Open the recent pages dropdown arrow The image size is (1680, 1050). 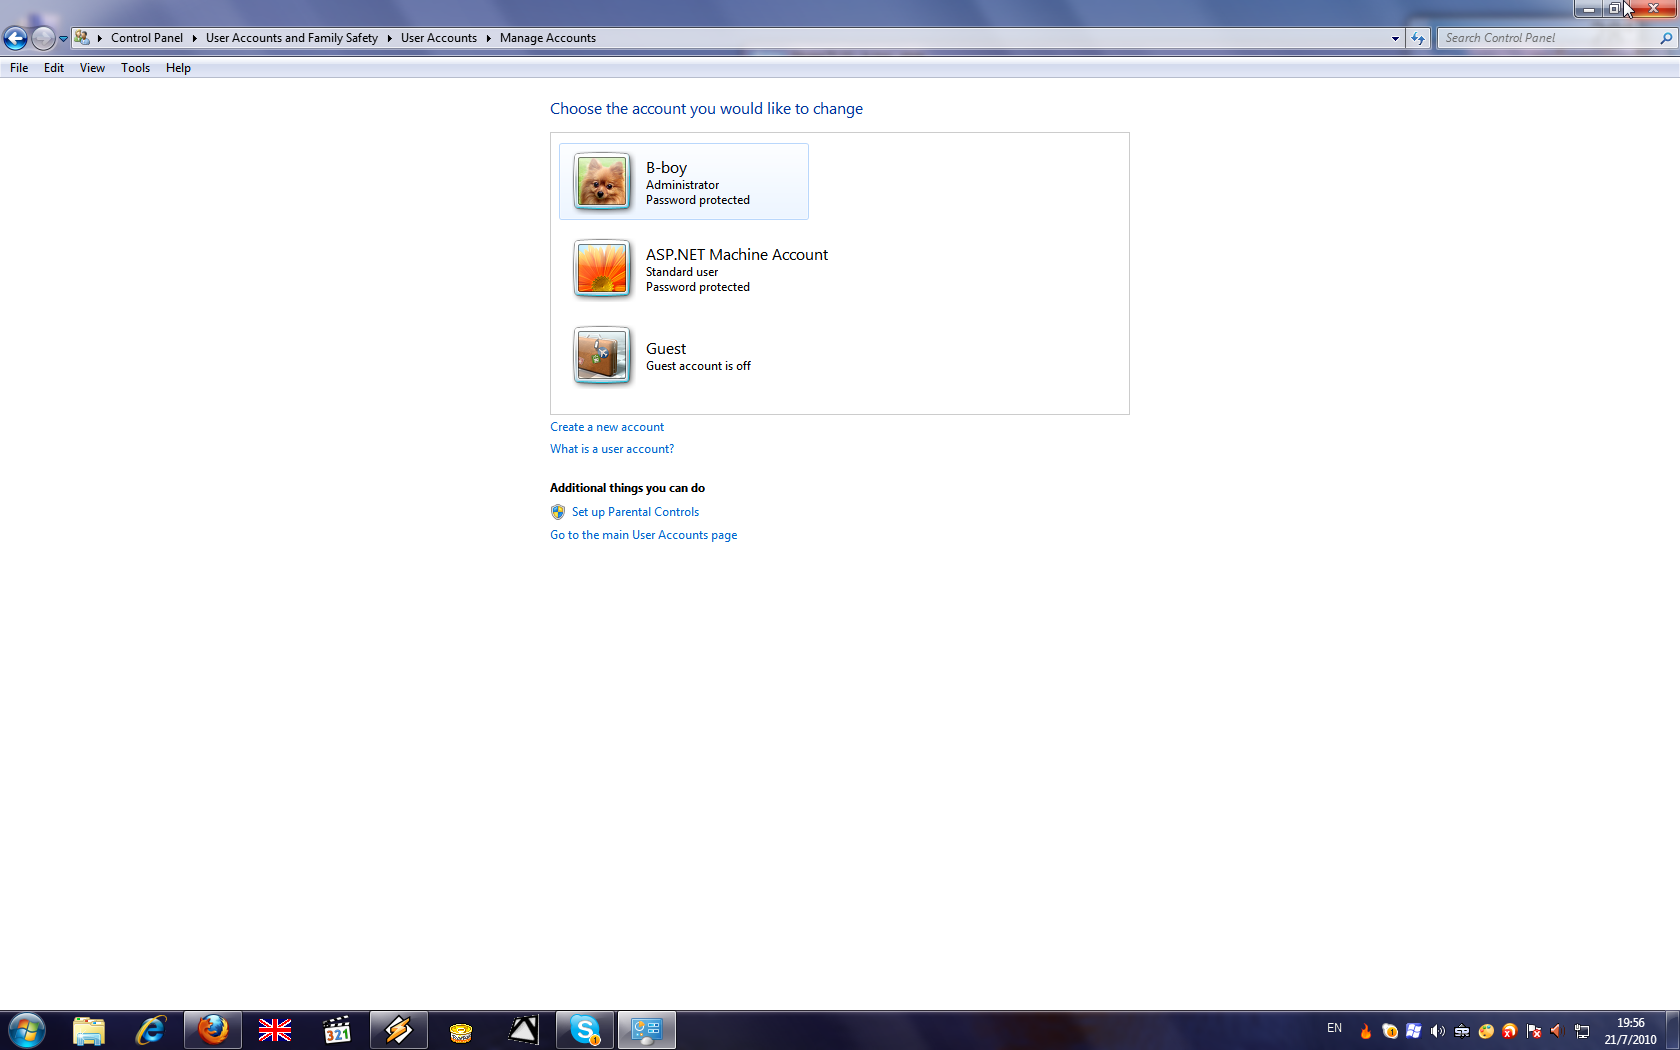pyautogui.click(x=63, y=39)
